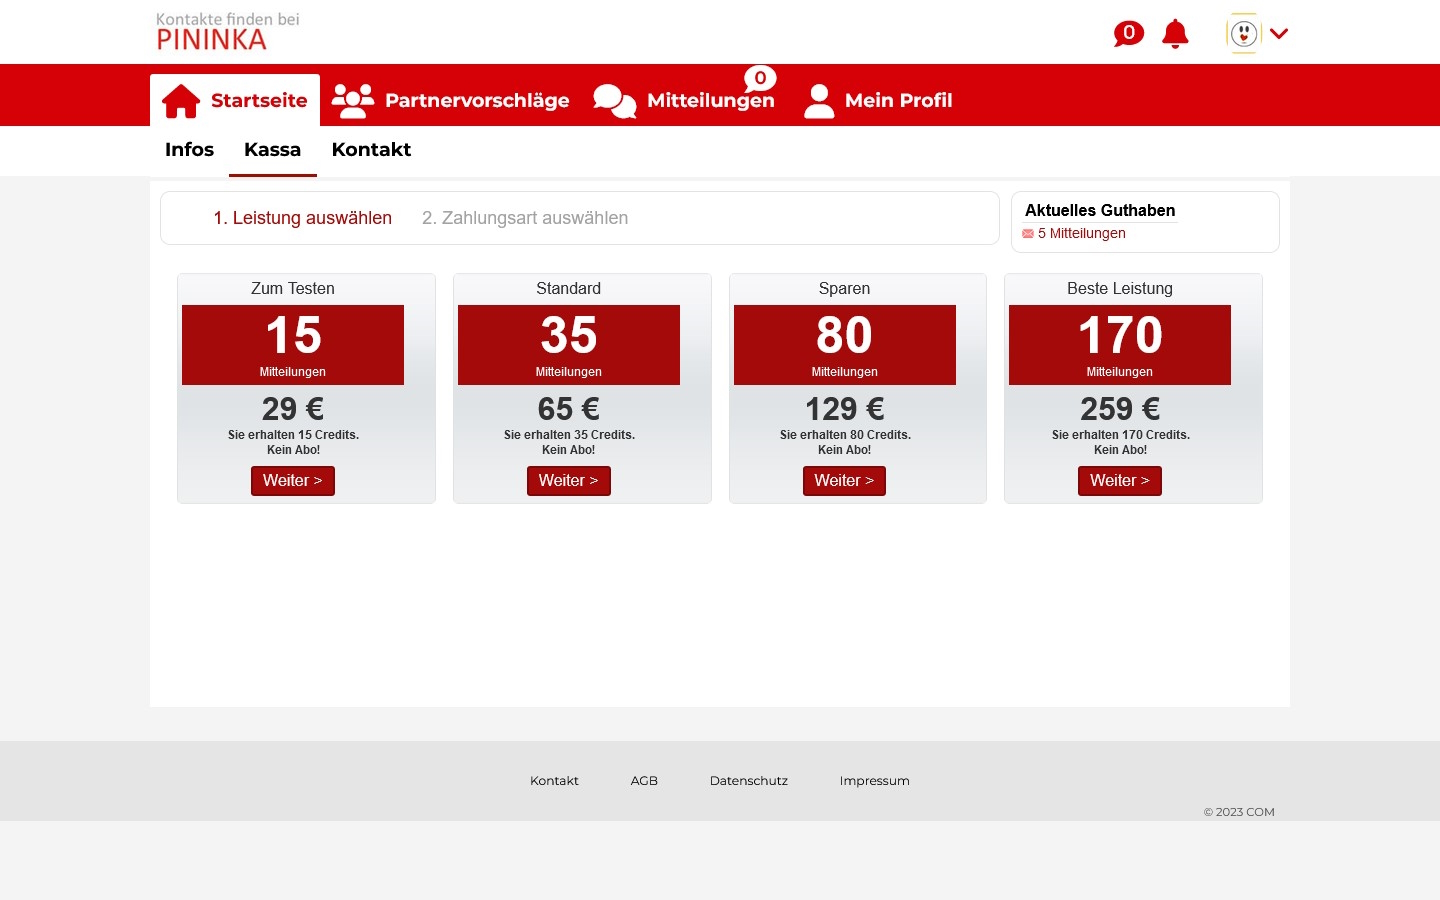This screenshot has height=900, width=1440.
Task: Click the envelope icon beside 5 Mitteilungen
Action: pyautogui.click(x=1028, y=233)
